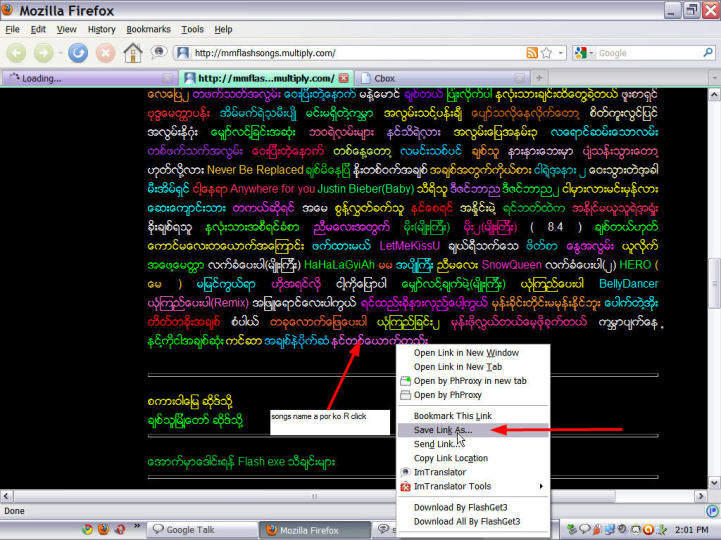Go to Home using the house icon
Screen dimensions: 721x540
coord(133,52)
